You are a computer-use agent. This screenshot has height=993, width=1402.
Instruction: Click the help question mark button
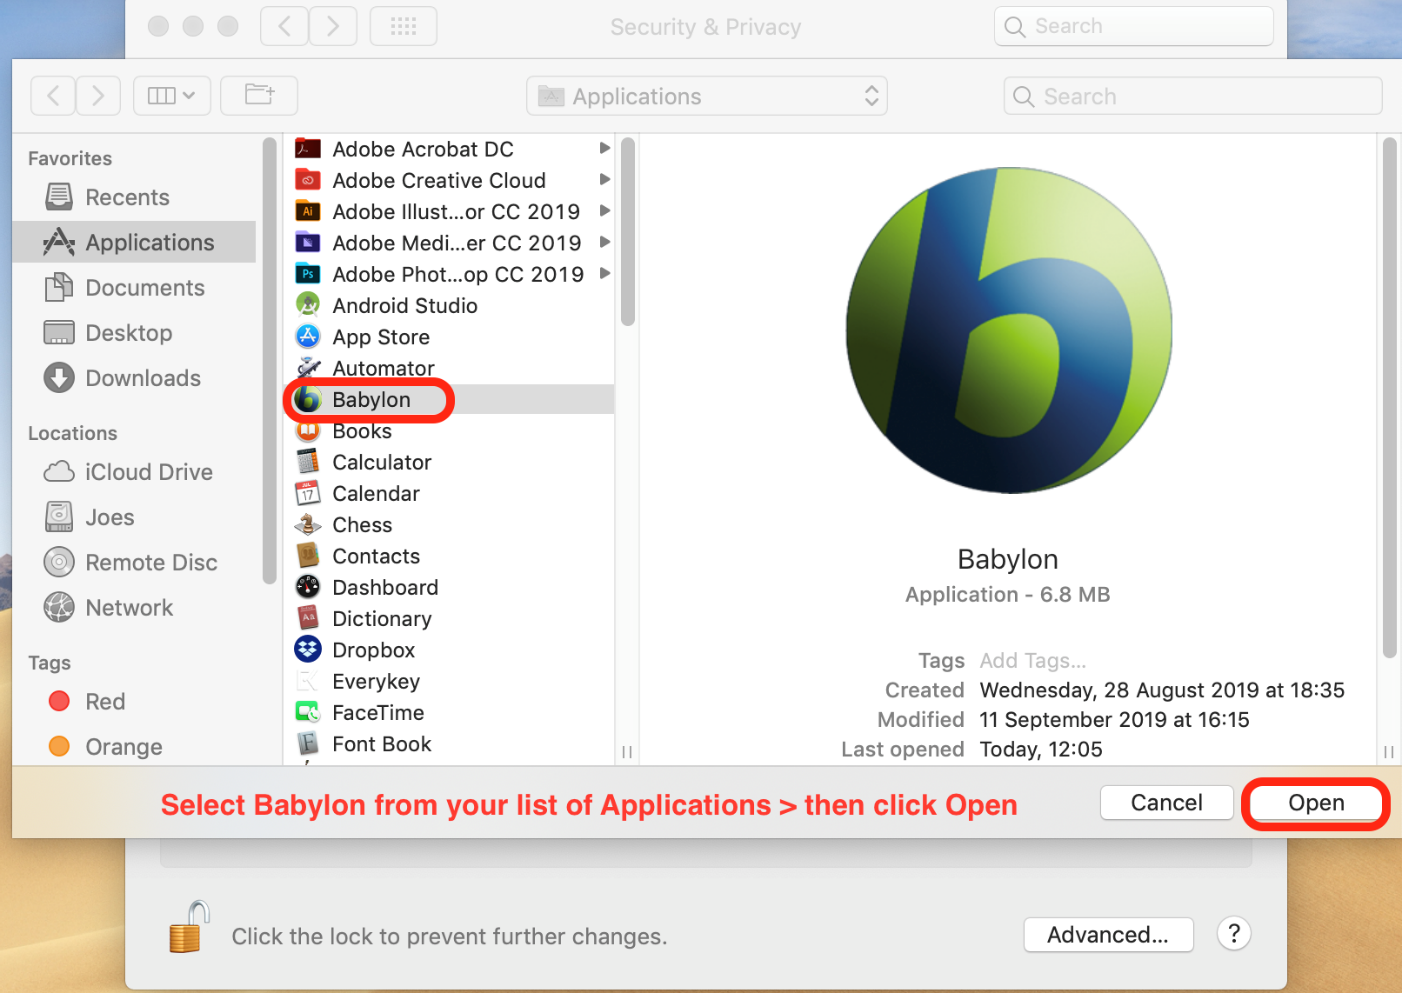pos(1234,934)
